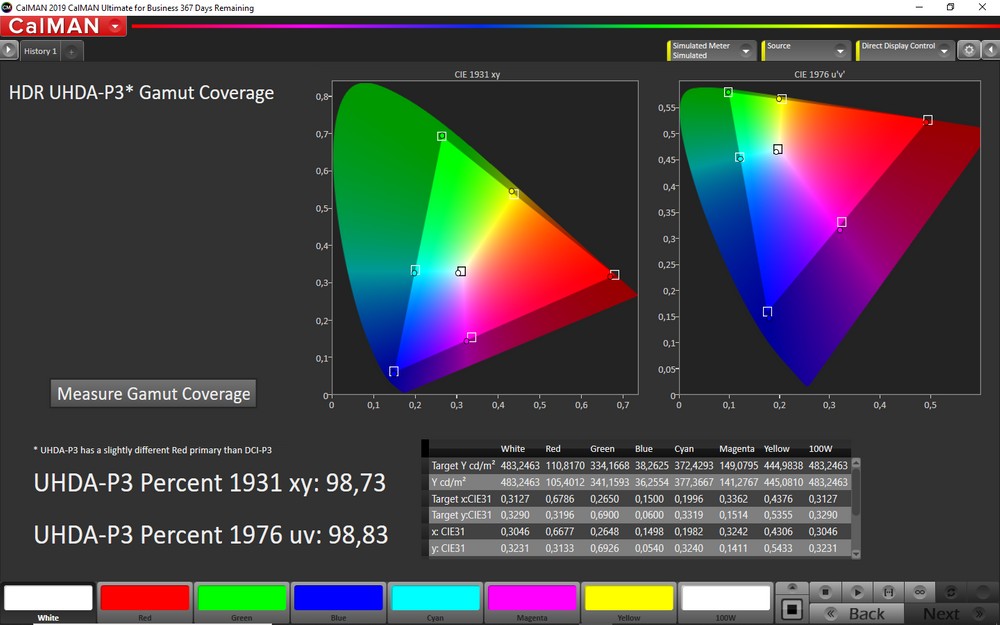The height and width of the screenshot is (625, 1000).
Task: Switch to the History 1 tab
Action: click(x=41, y=51)
